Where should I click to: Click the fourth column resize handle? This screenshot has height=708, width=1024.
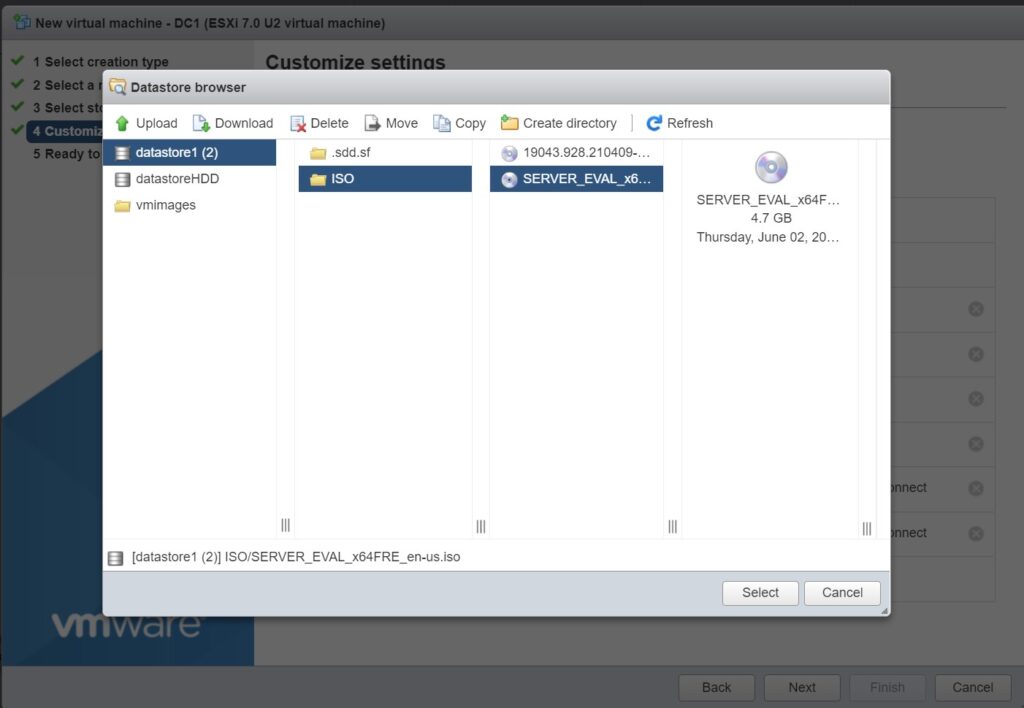pos(867,528)
